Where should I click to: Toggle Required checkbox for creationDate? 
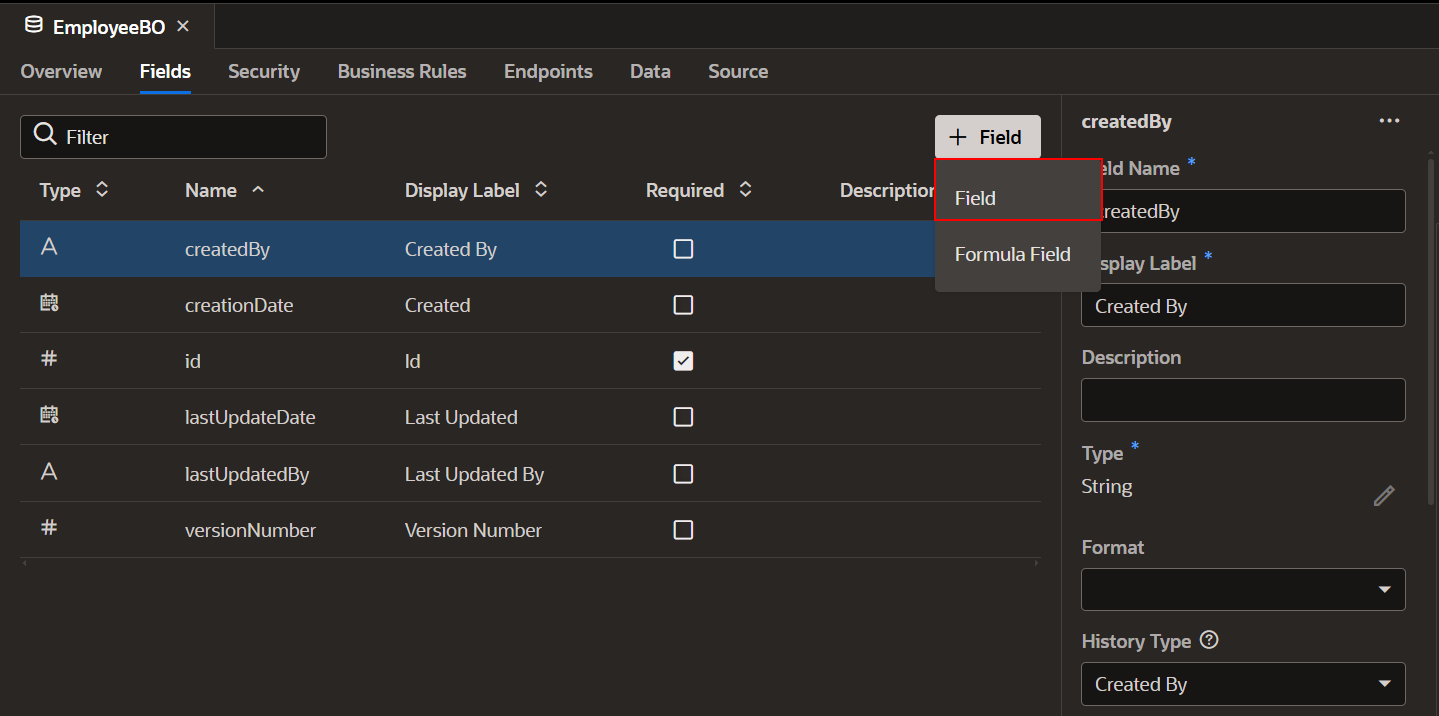tap(683, 305)
